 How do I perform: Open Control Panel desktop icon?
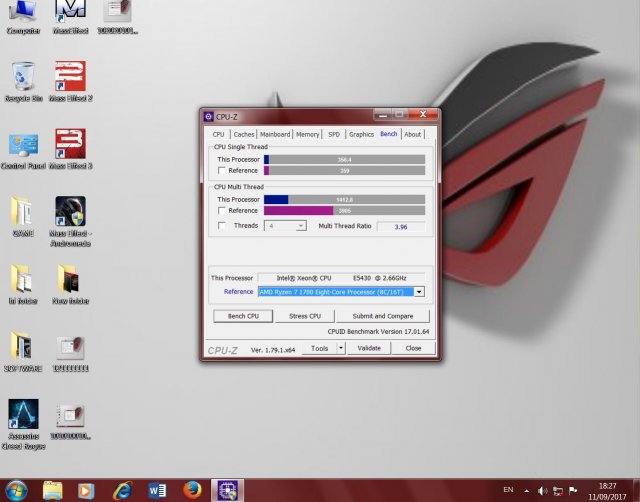pos(24,146)
